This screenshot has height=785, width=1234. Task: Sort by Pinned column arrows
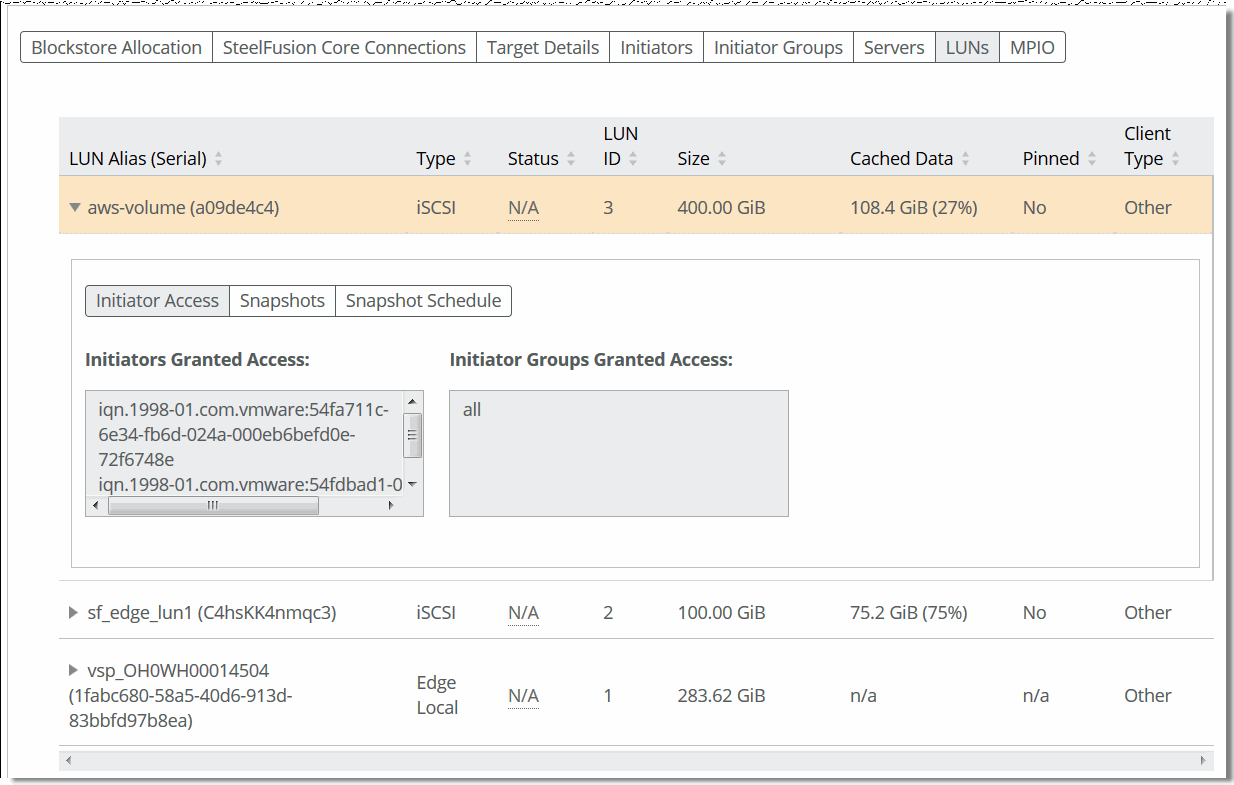[1092, 159]
